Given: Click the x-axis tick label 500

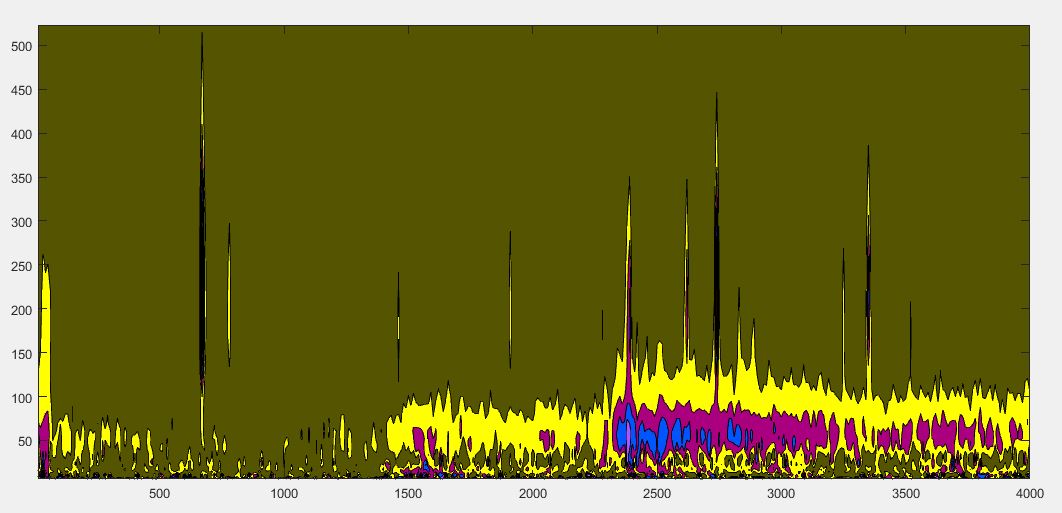Looking at the screenshot, I should point(159,493).
